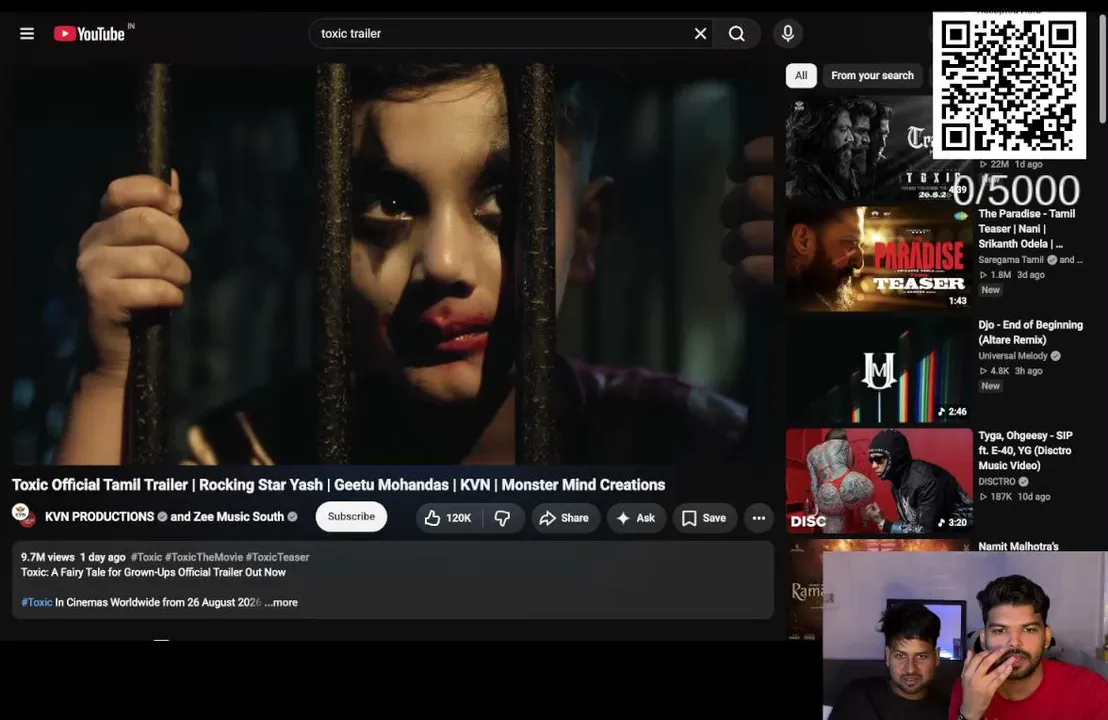Start voice search with microphone icon
Screen dimensions: 1108x720
click(x=788, y=33)
